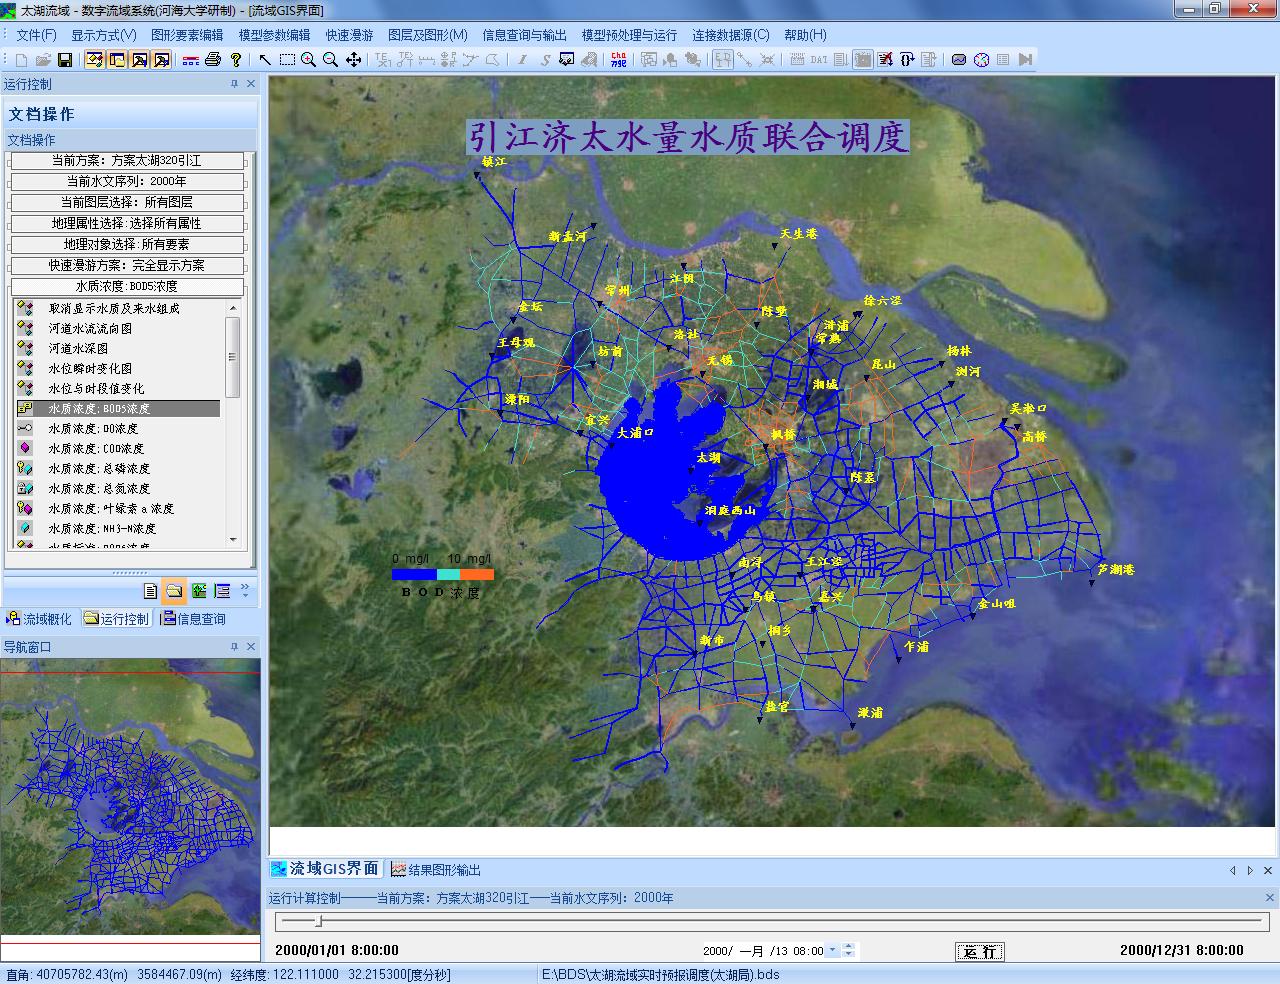Open the 帮助(H) menu
1280x984 pixels.
click(805, 35)
